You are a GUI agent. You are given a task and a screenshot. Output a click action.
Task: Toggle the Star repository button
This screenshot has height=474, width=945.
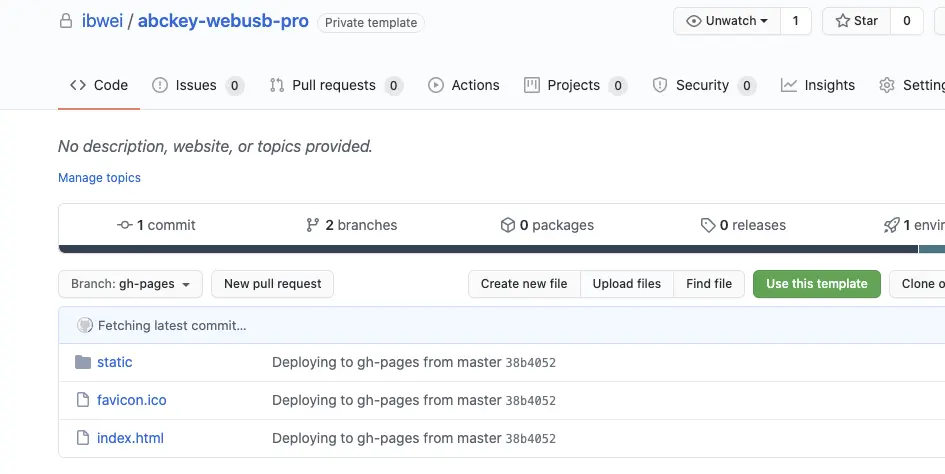856,21
